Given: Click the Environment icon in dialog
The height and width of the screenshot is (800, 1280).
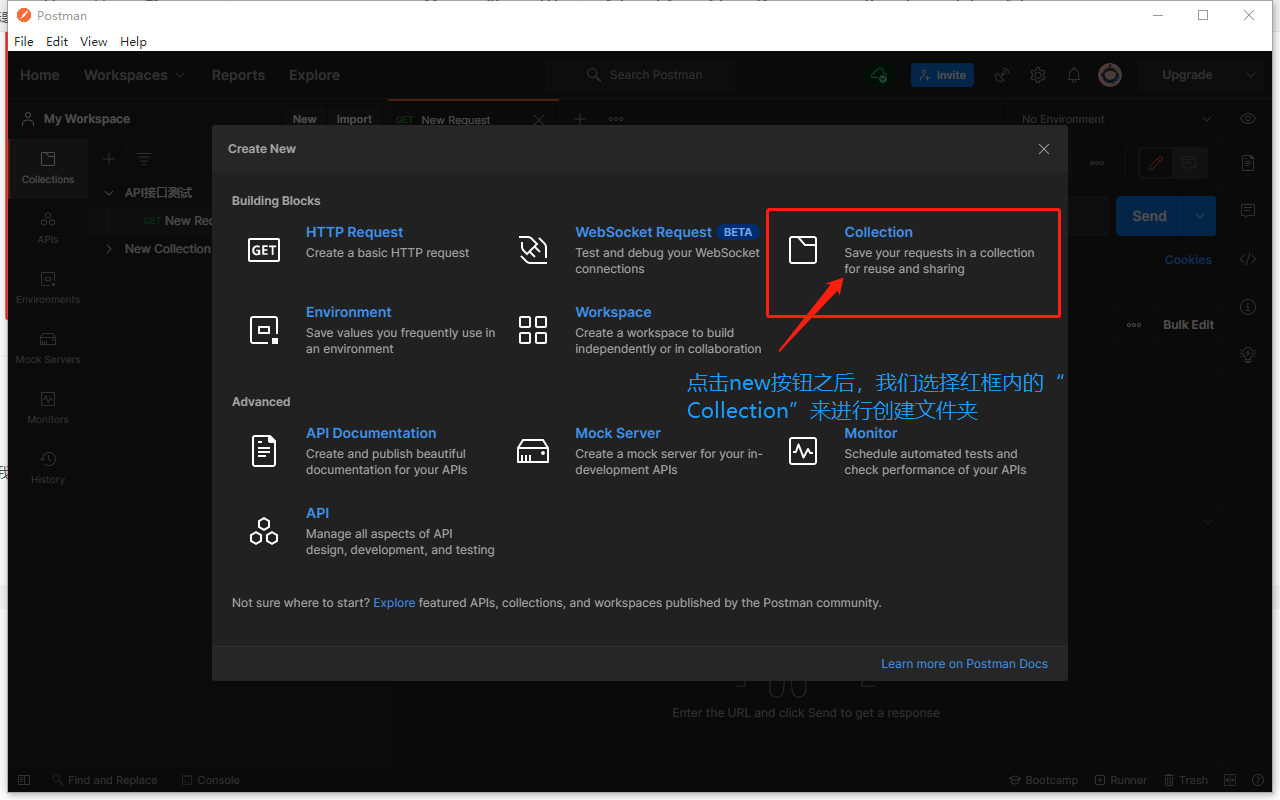Looking at the screenshot, I should [264, 330].
